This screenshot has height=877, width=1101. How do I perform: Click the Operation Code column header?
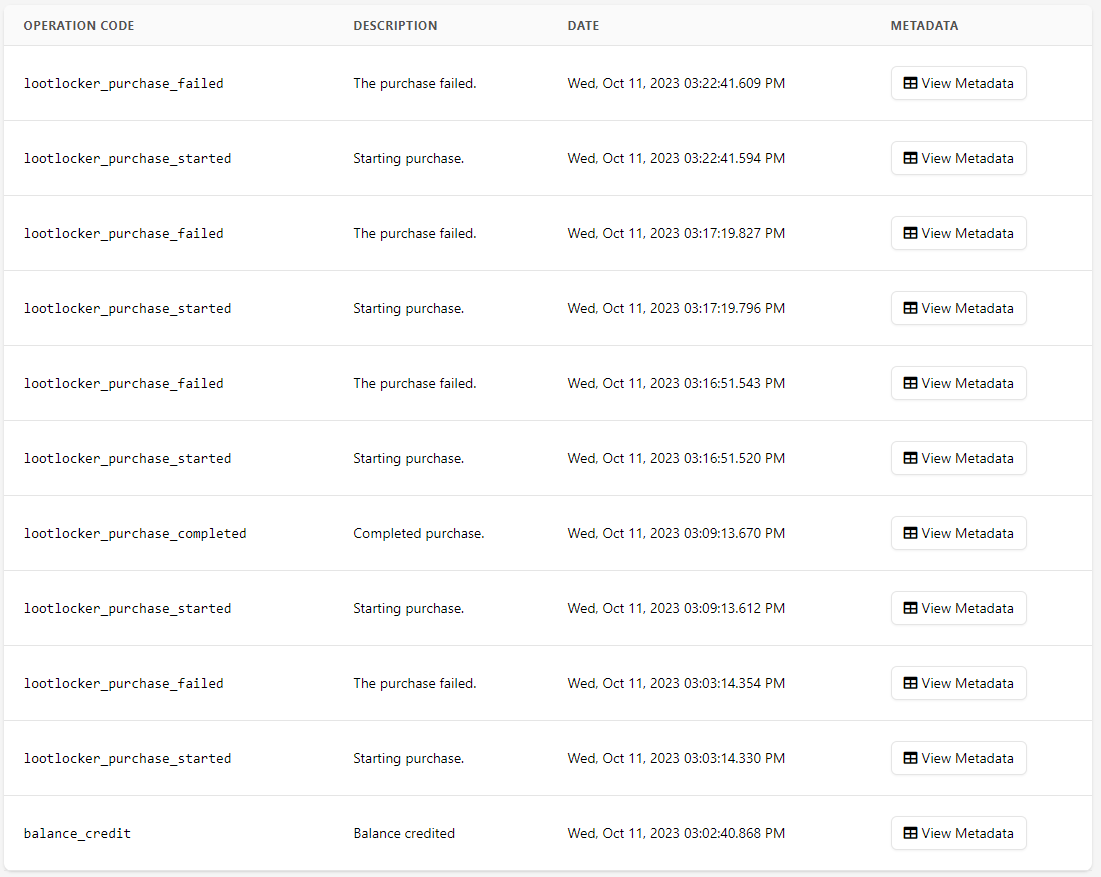[79, 26]
